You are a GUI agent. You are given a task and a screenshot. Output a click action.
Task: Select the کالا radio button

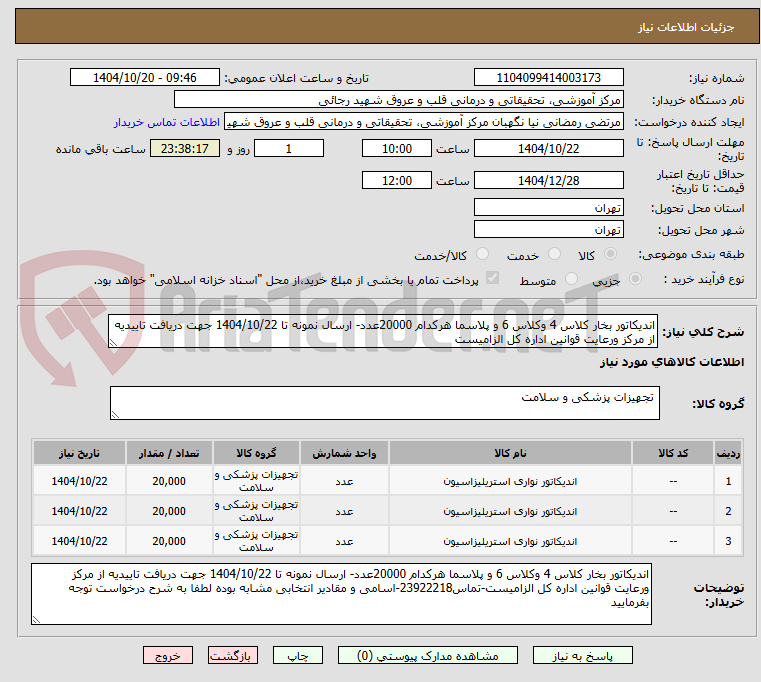(610, 254)
